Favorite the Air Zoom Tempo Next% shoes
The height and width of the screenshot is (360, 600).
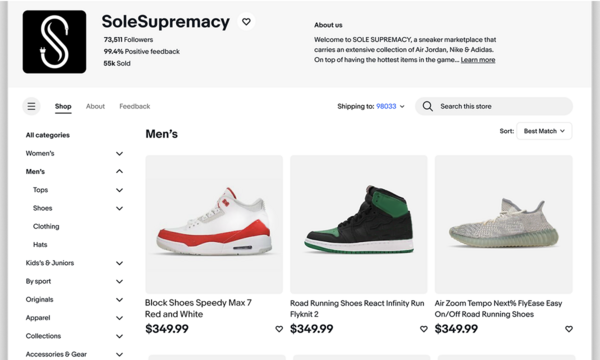569,329
